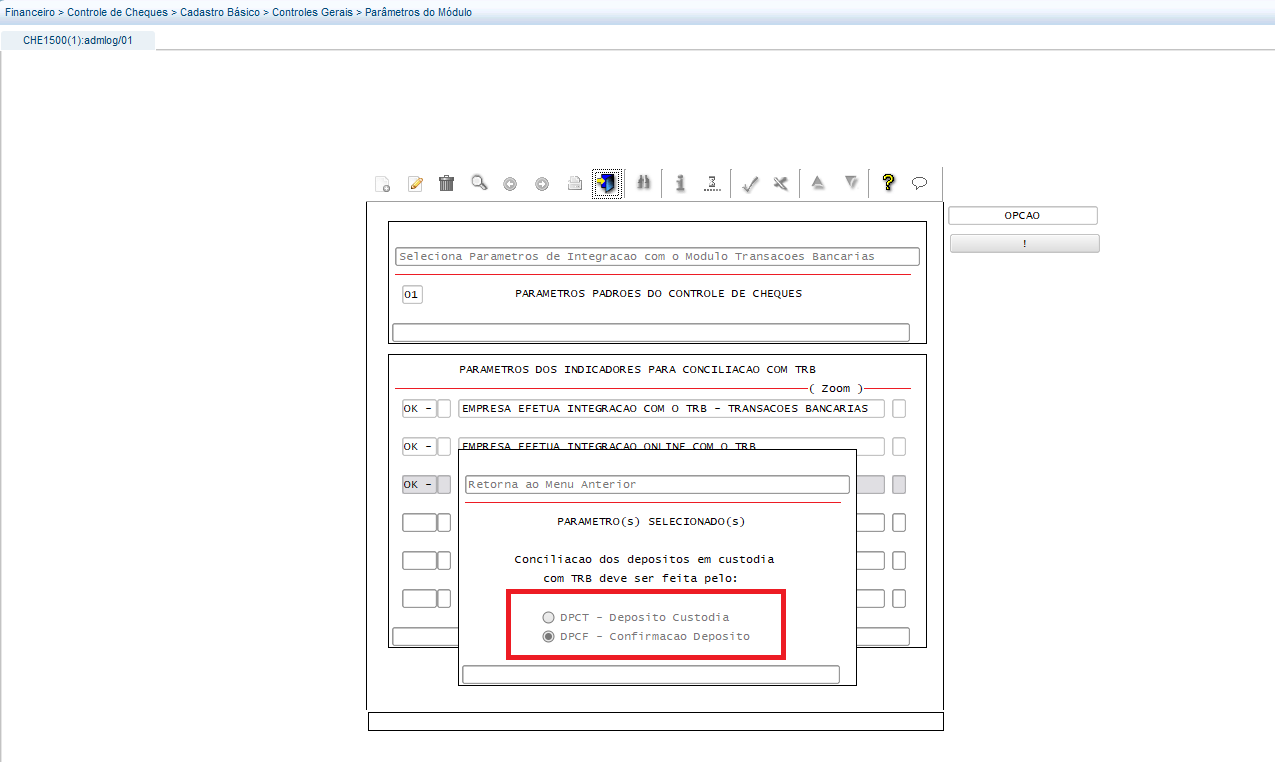Click the speech bubble comment icon
Screen dimensions: 1275x762
click(x=920, y=184)
